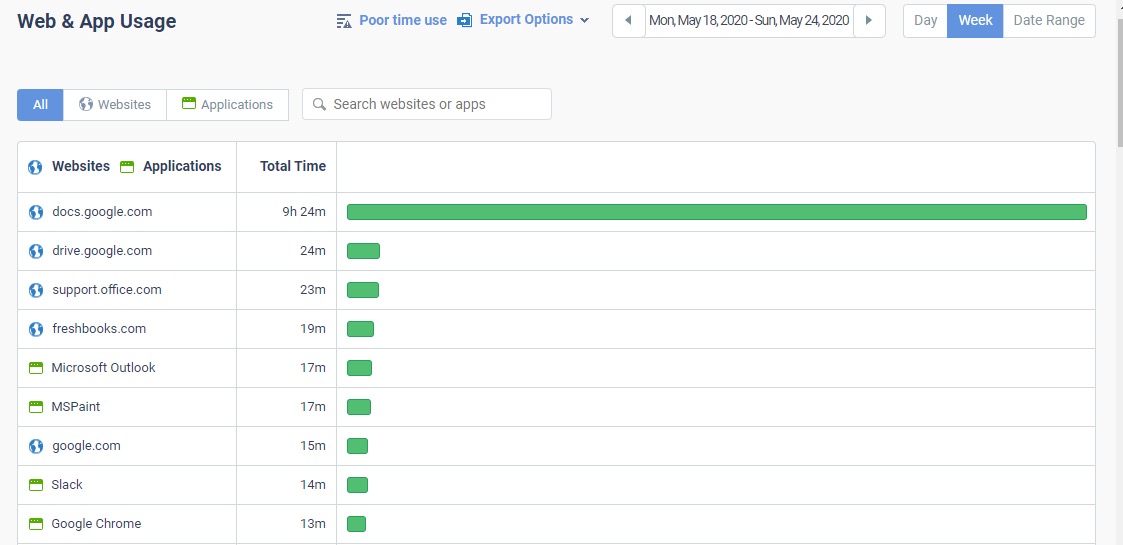Viewport: 1123px width, 545px height.
Task: Click the Poor time use sort icon
Action: (344, 21)
